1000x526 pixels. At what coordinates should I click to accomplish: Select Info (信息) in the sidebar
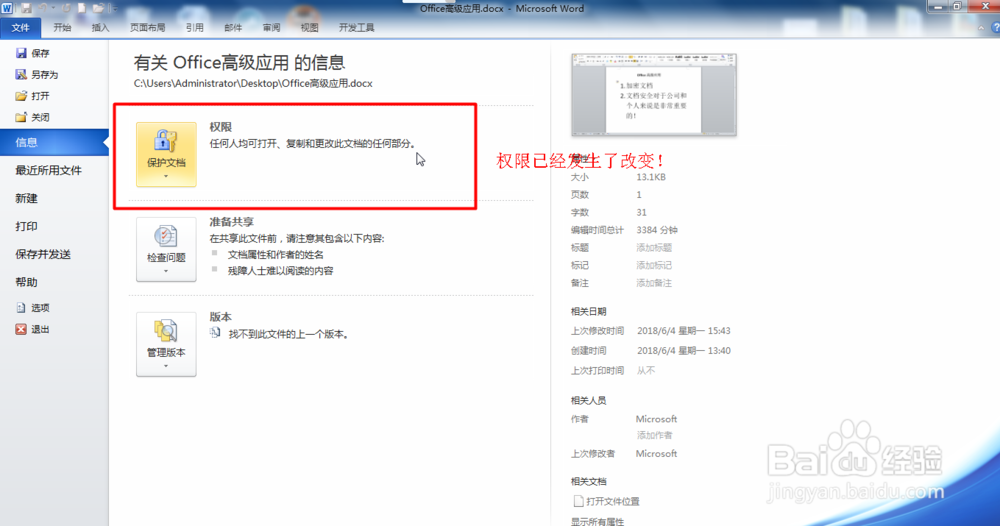(54, 142)
